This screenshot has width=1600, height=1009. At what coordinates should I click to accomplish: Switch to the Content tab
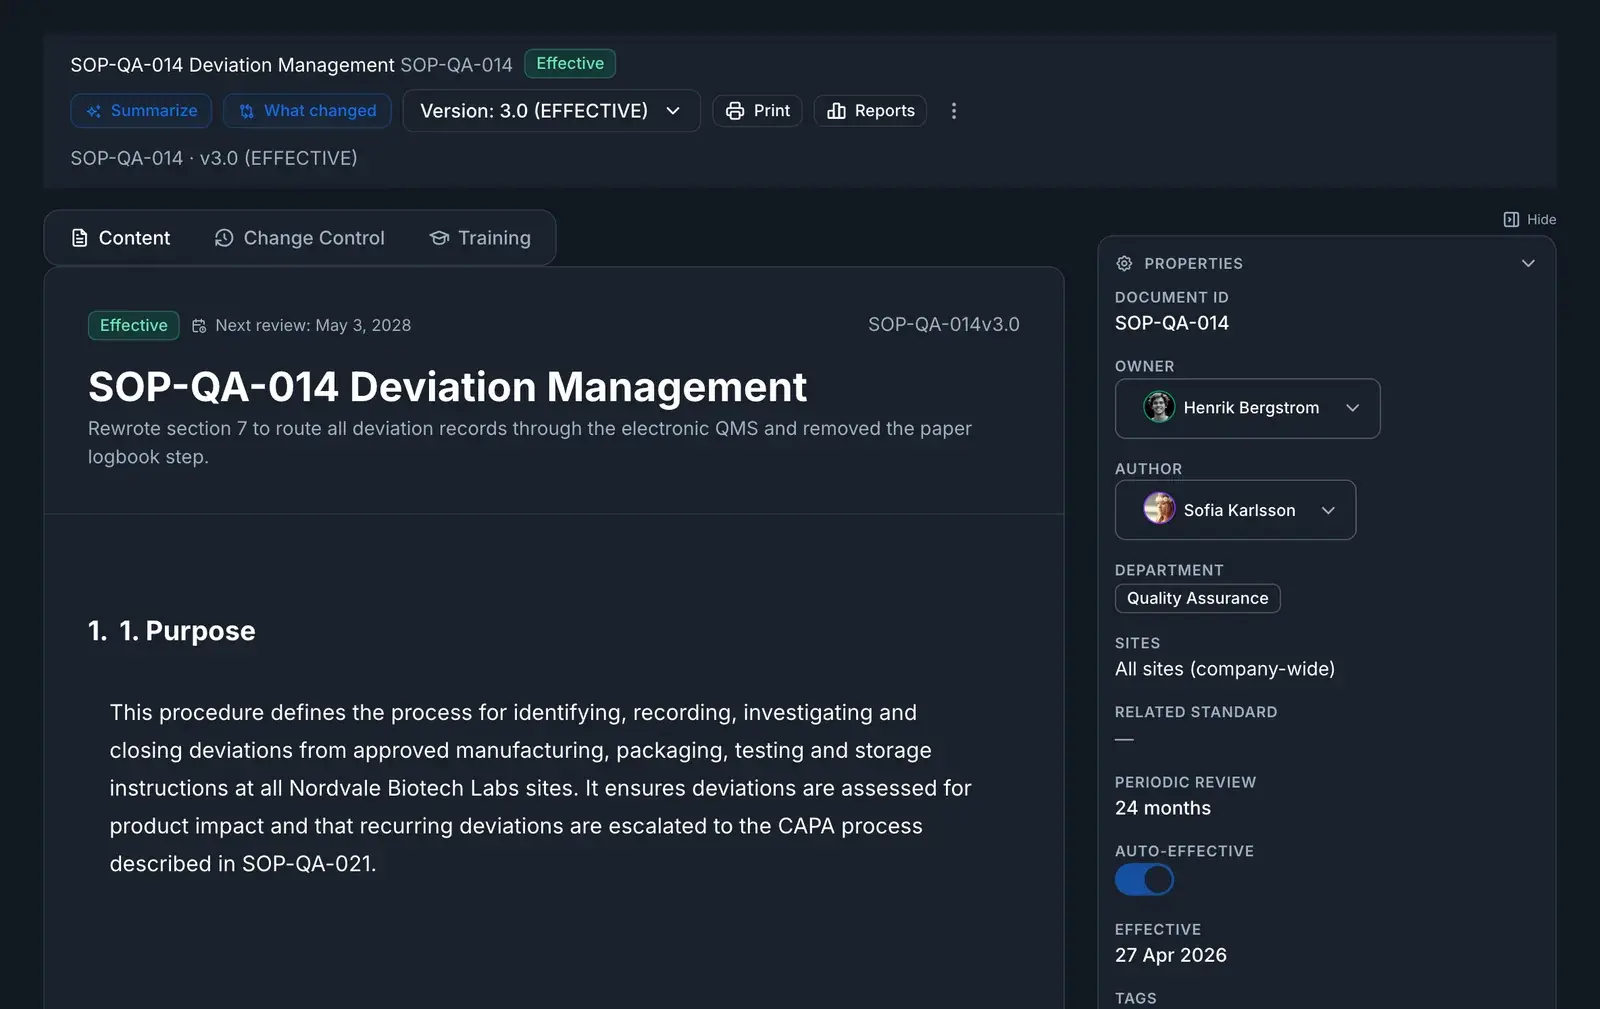pyautogui.click(x=121, y=238)
